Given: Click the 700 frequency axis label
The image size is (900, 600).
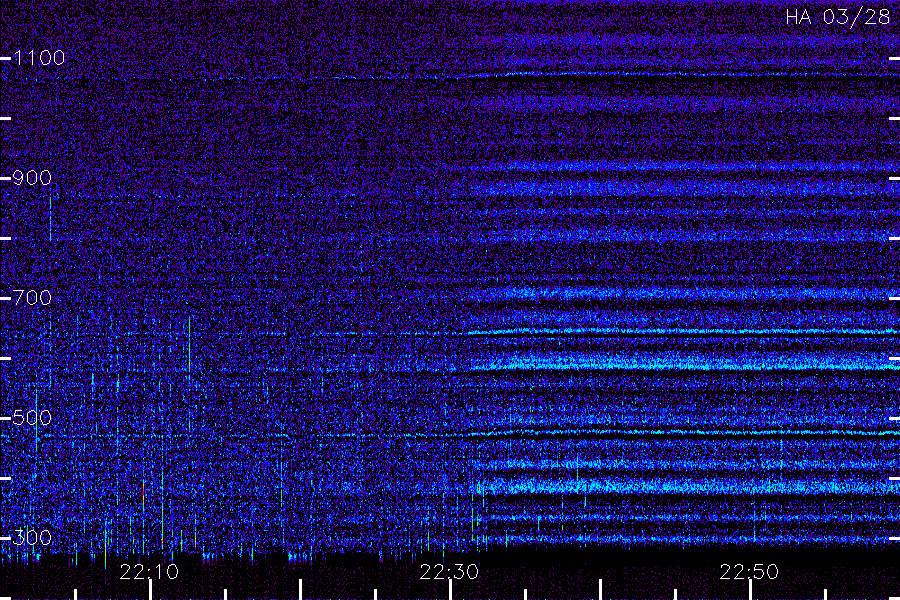Looking at the screenshot, I should [32, 298].
